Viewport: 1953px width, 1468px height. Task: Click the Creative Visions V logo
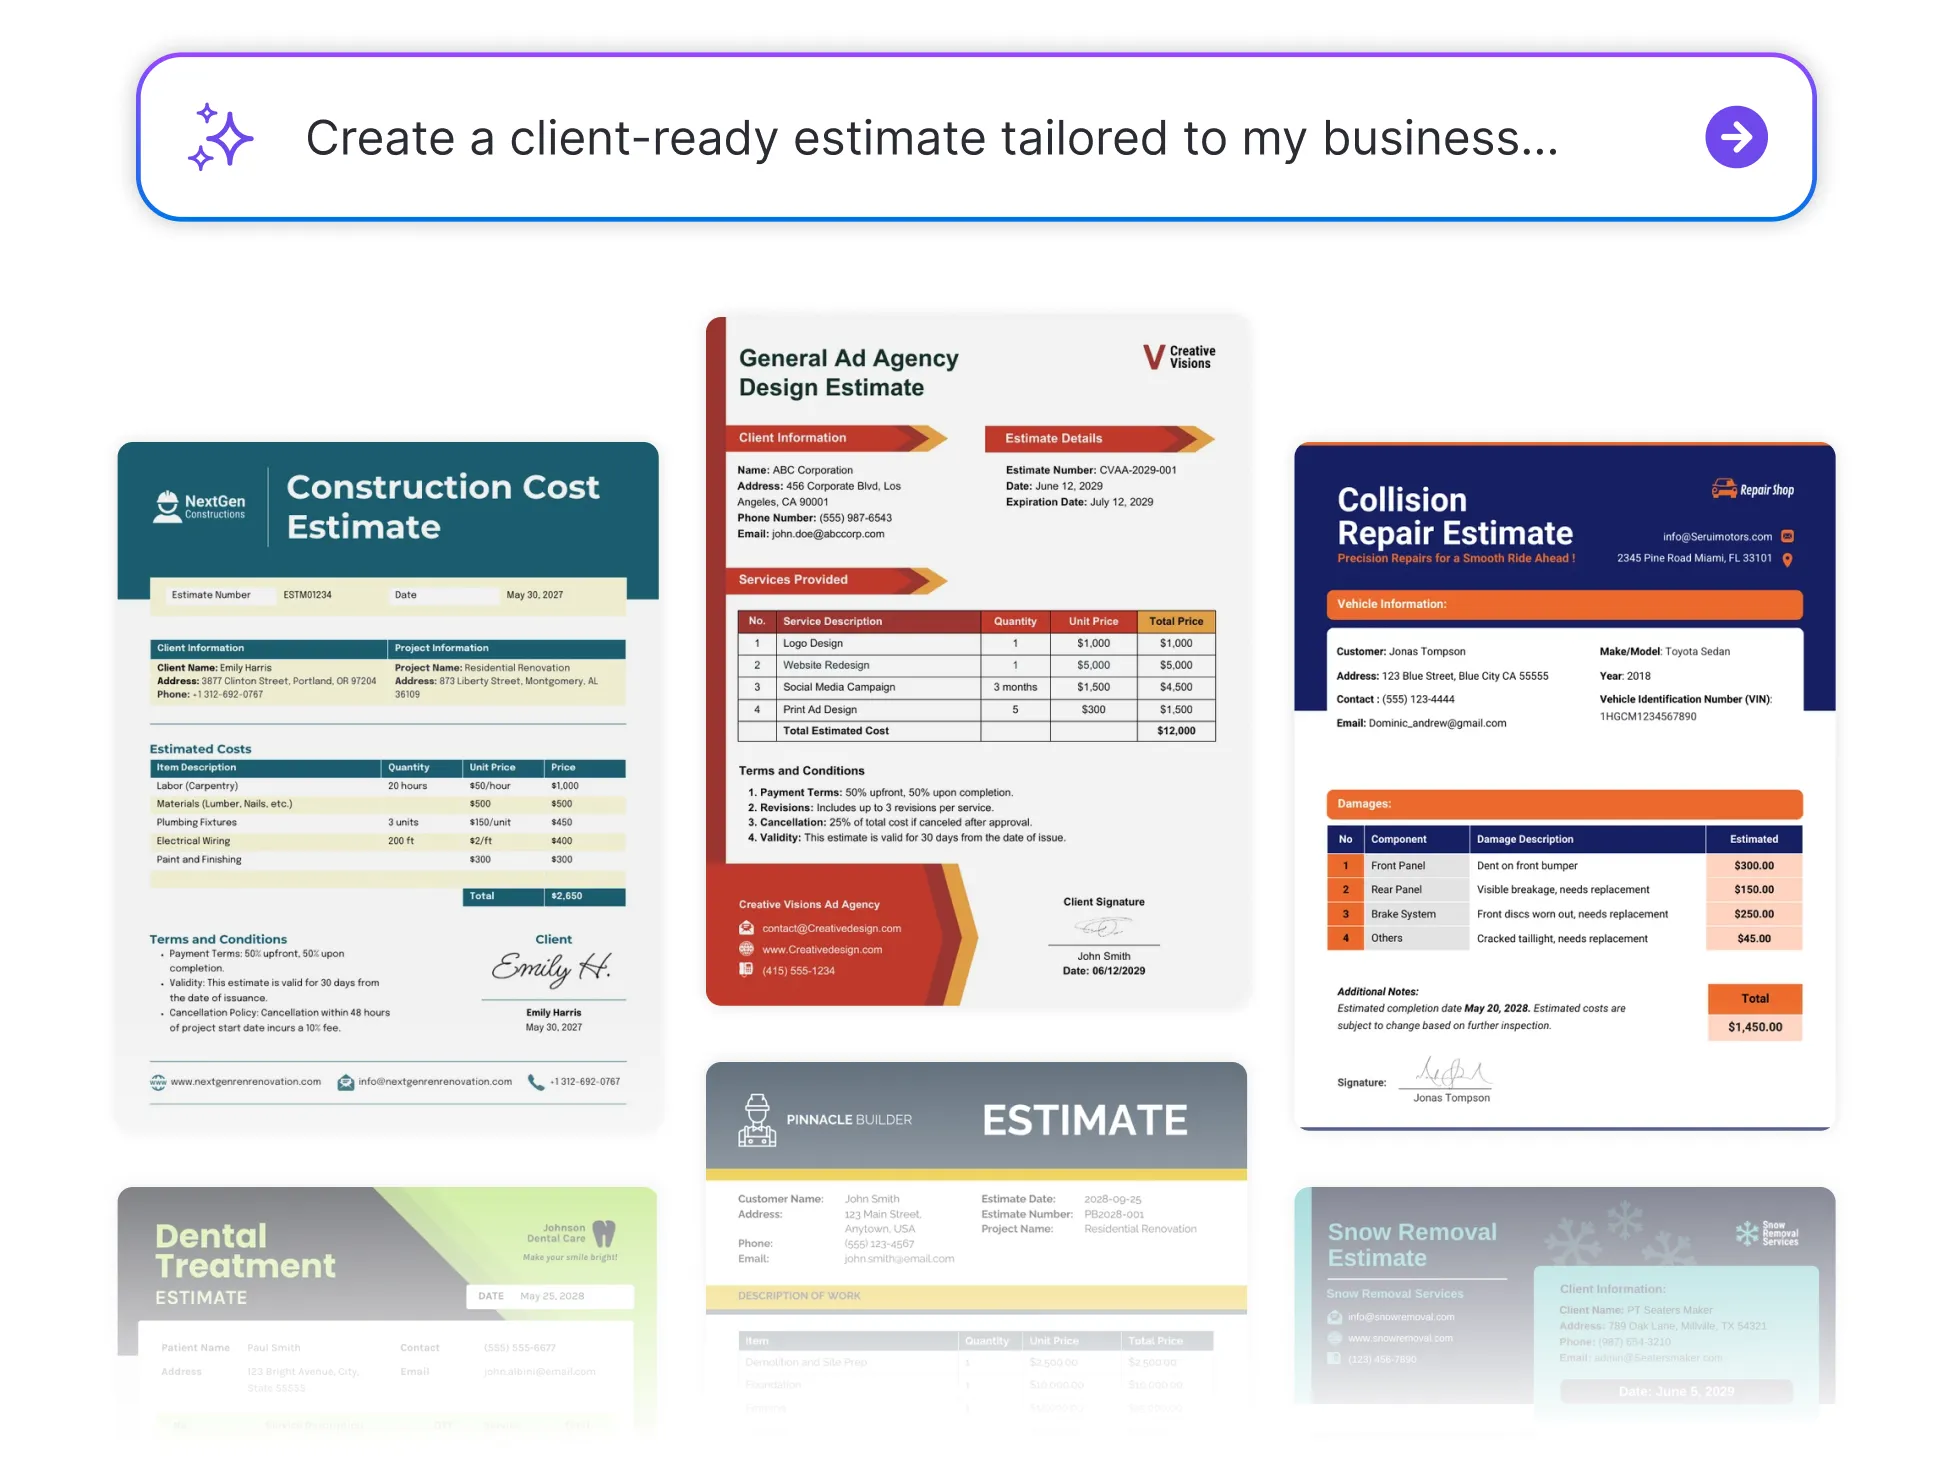[1154, 357]
